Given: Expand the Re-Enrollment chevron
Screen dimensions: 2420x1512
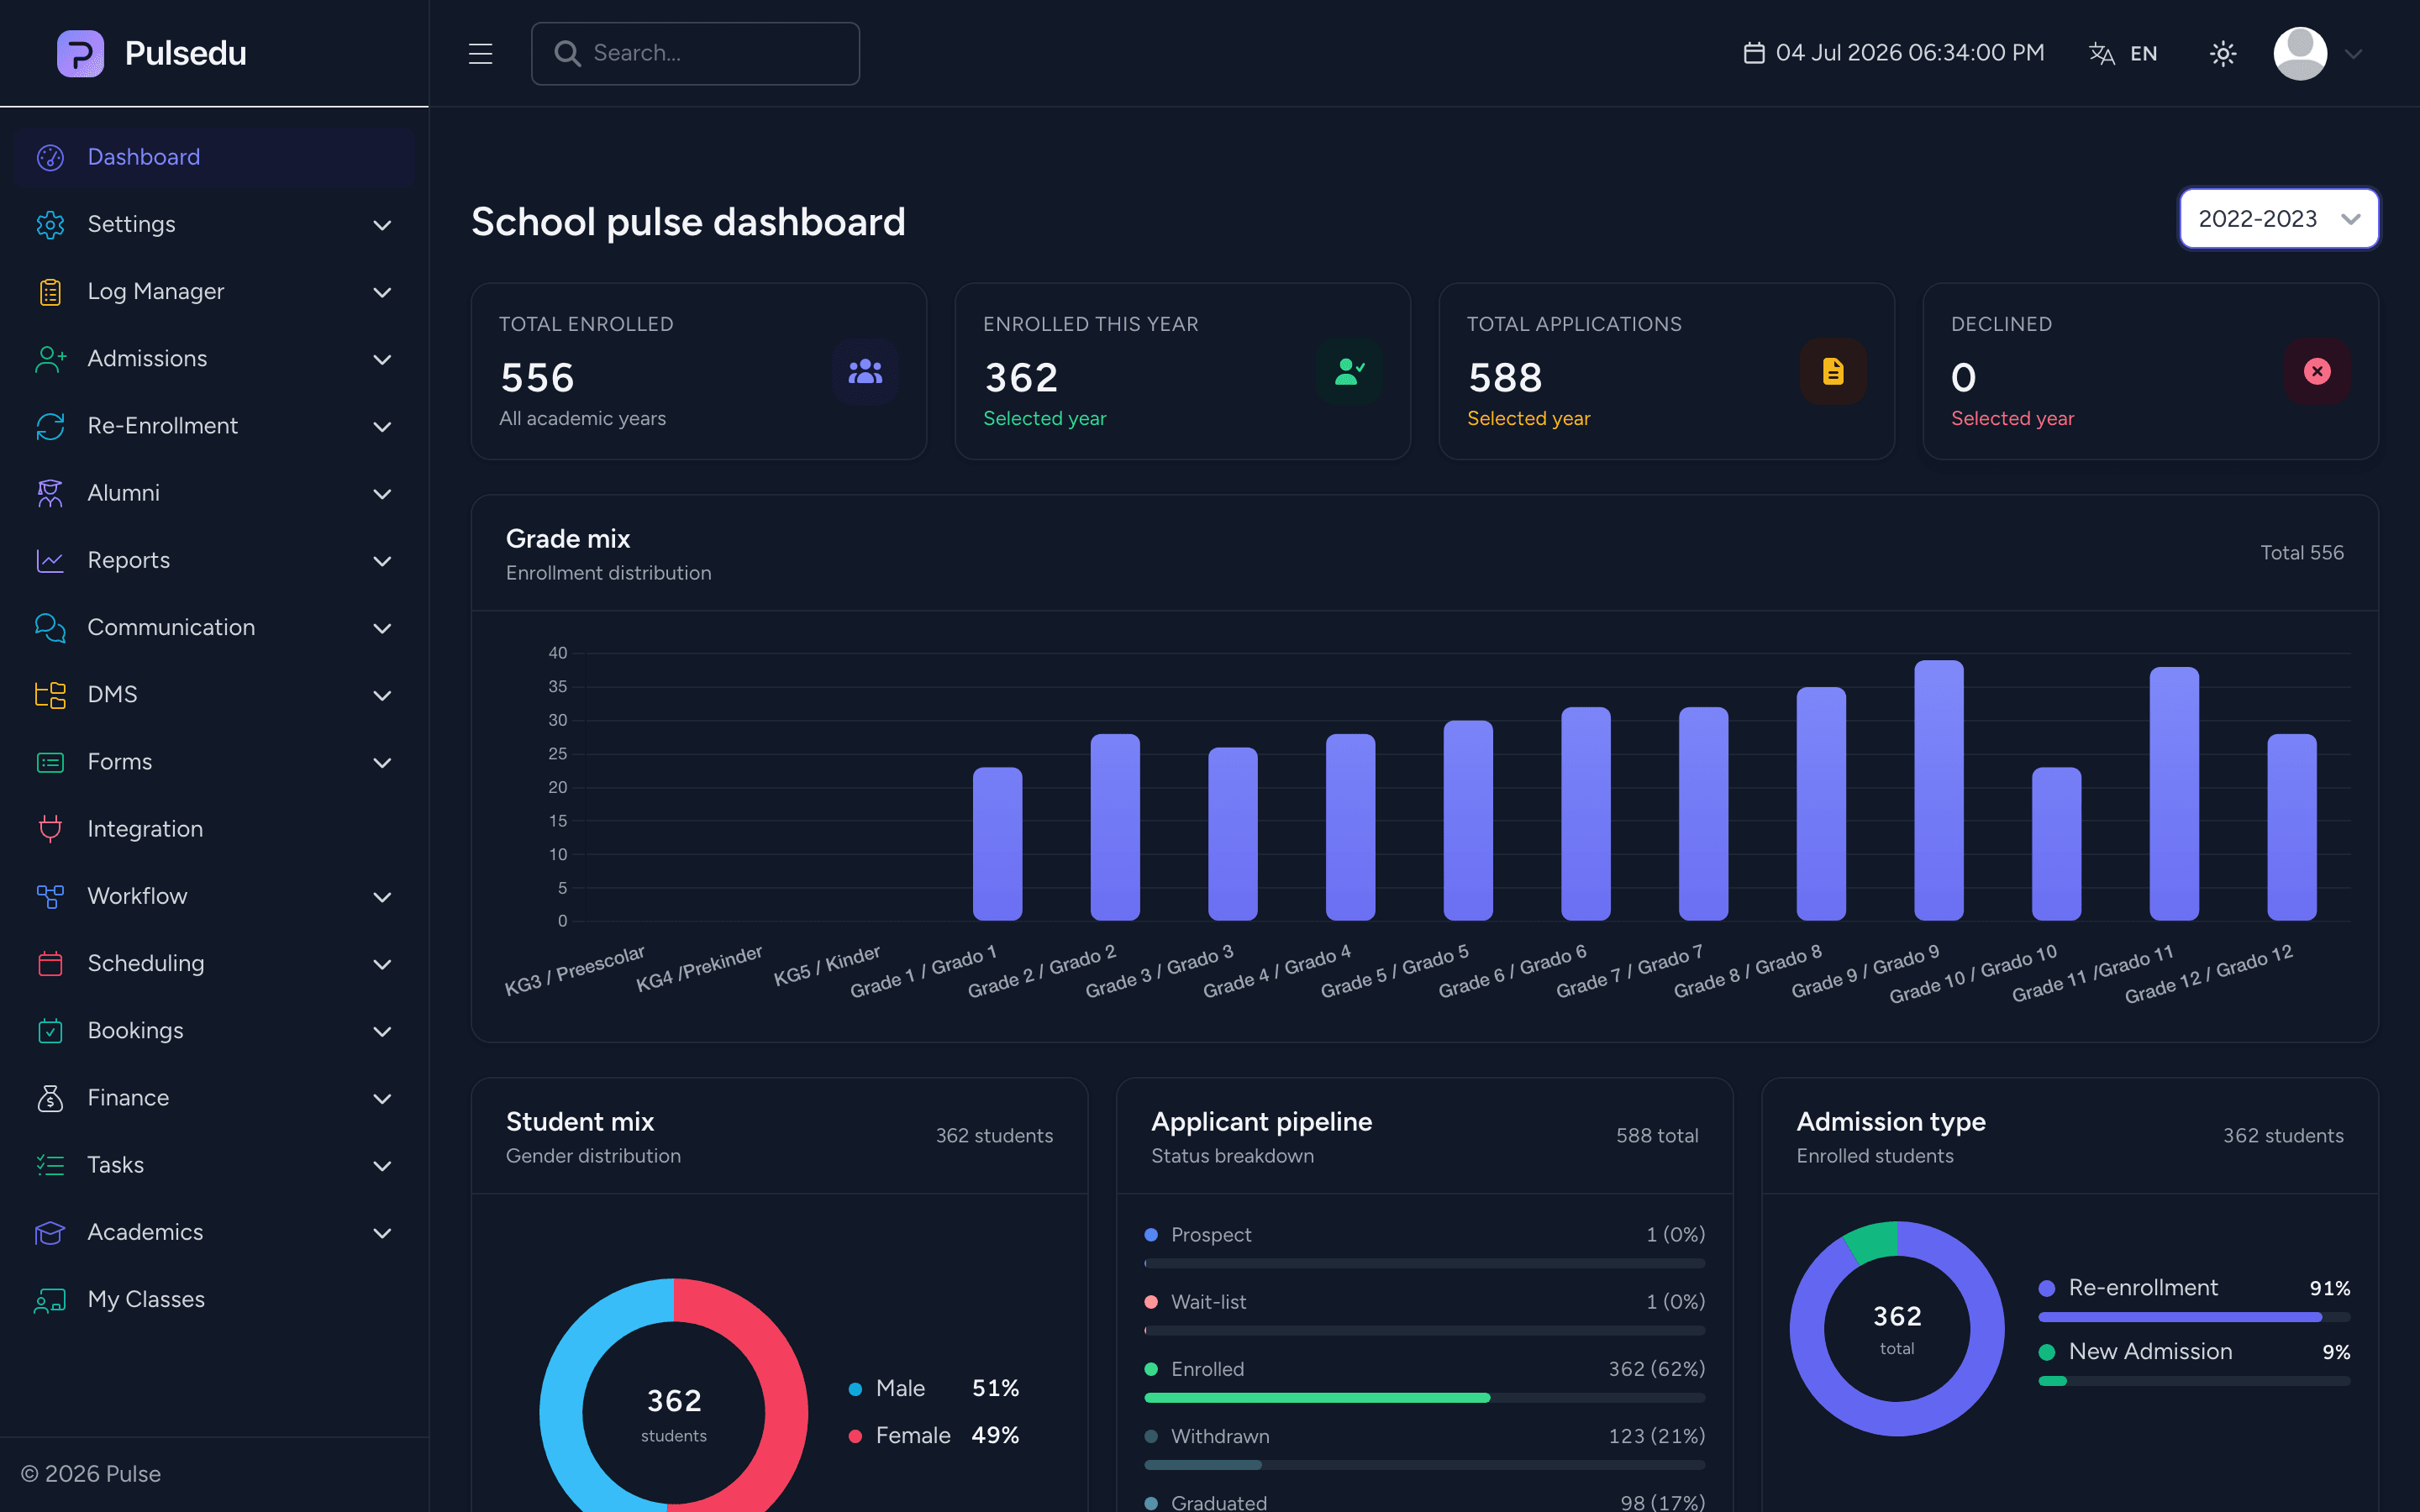Looking at the screenshot, I should click(382, 427).
